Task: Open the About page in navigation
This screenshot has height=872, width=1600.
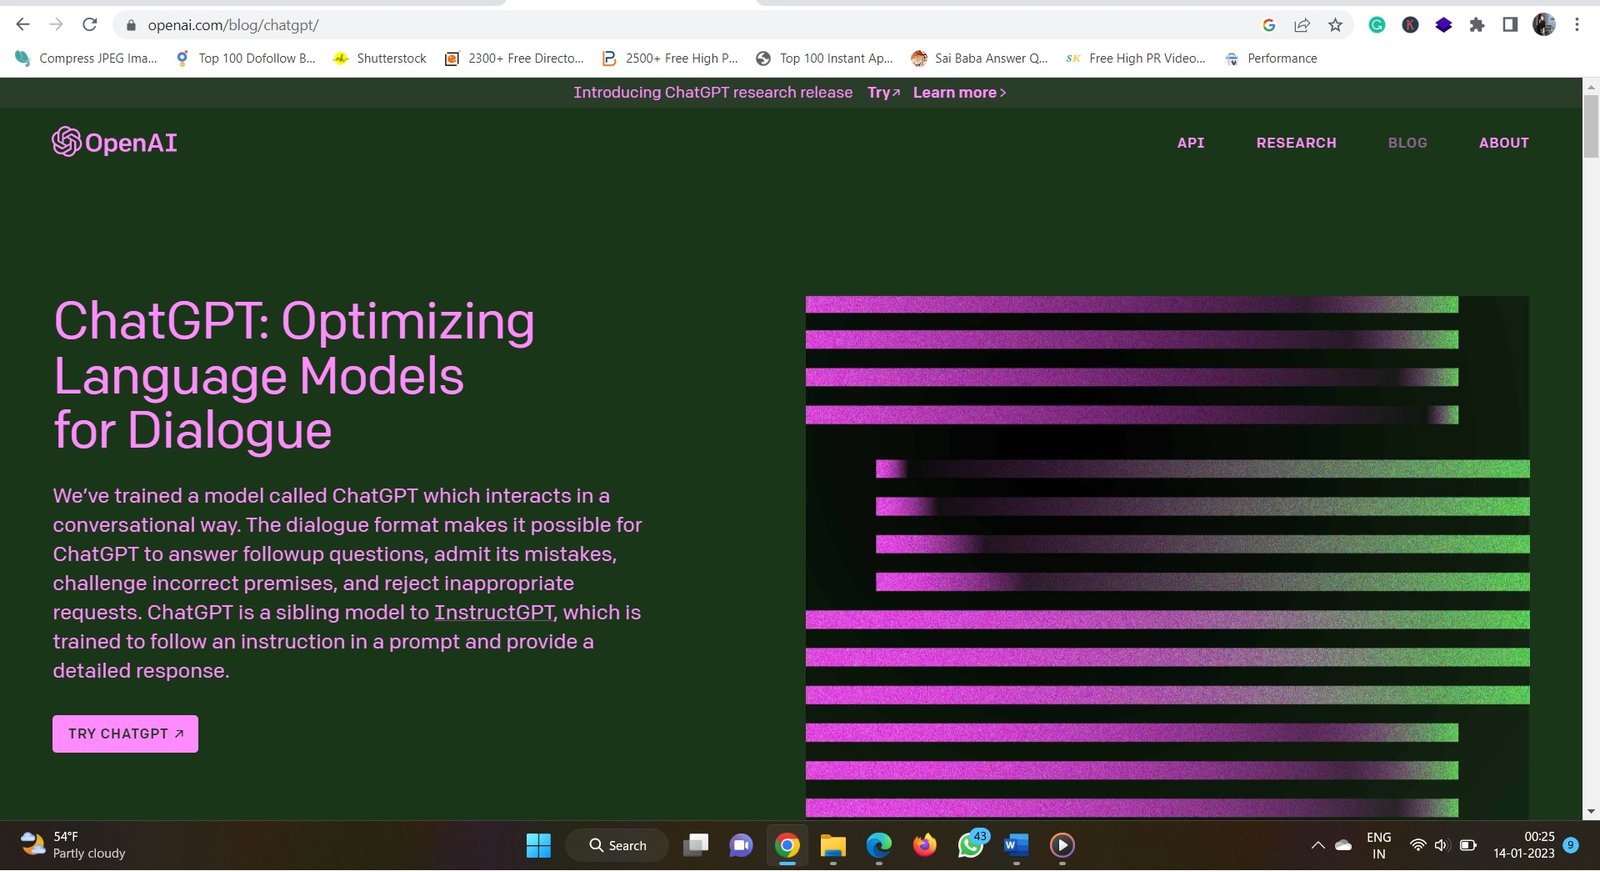Action: 1504,143
